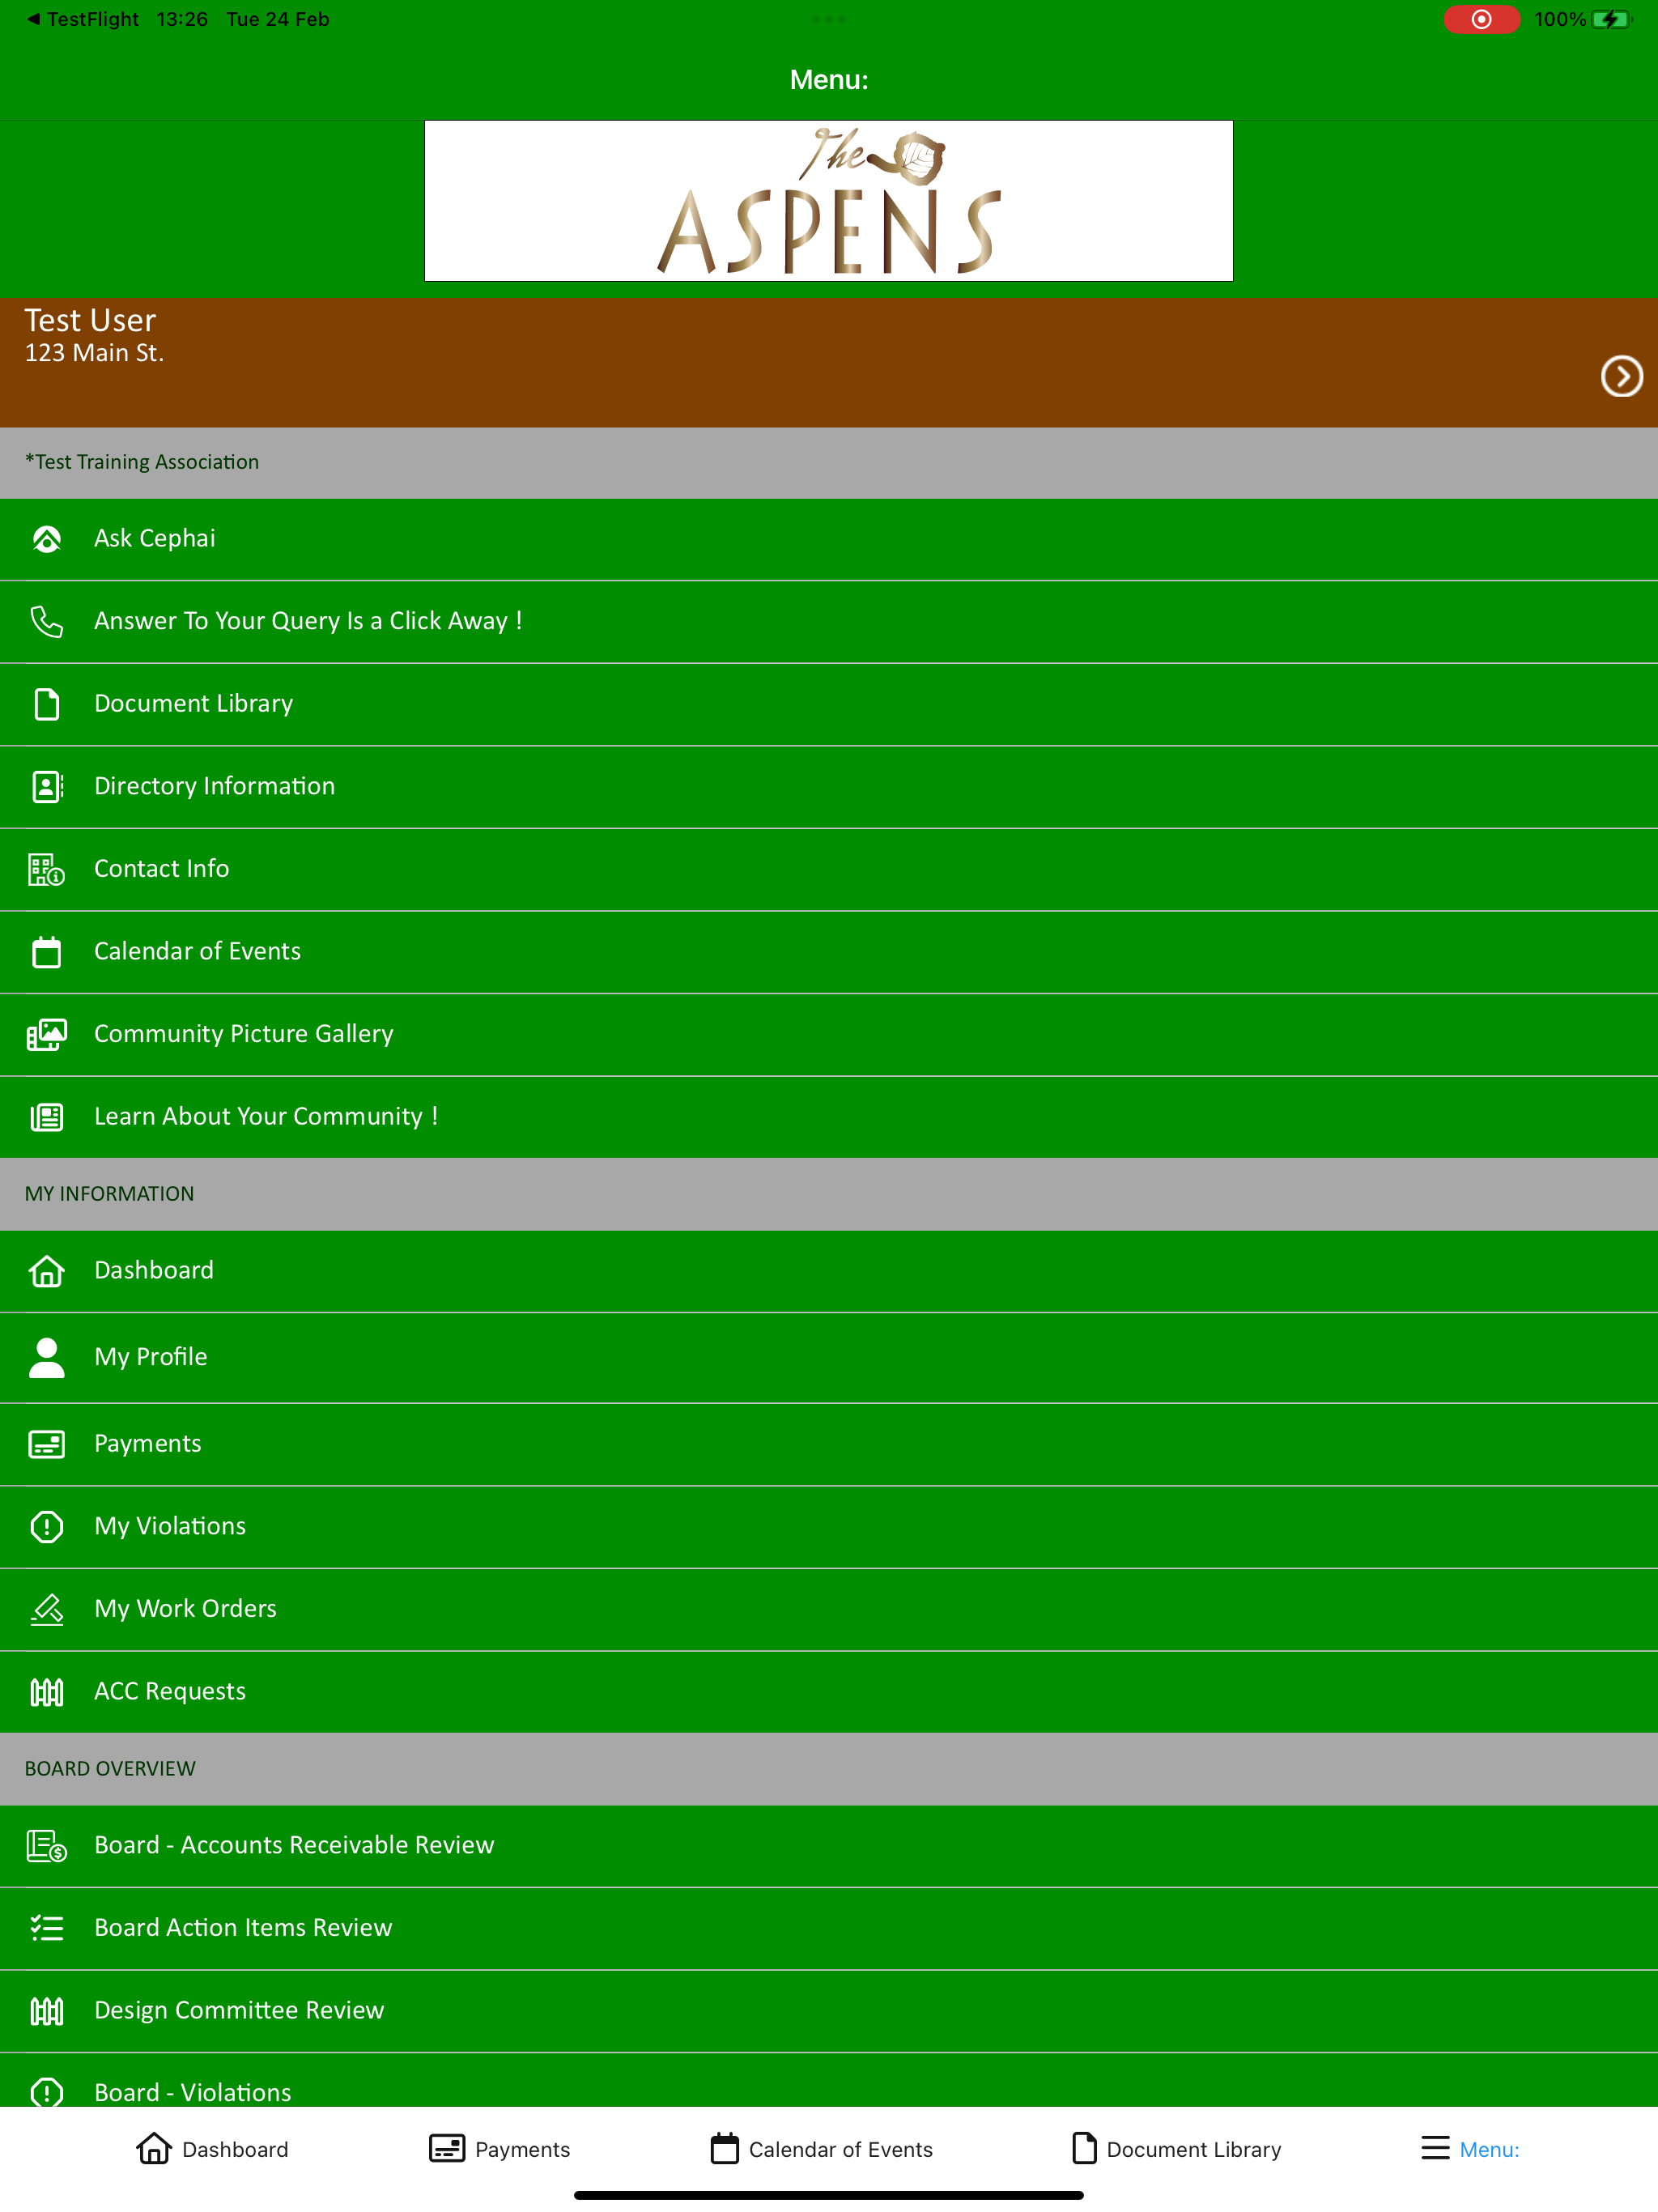Tap the Test Training Association header
The image size is (1658, 2212).
(829, 463)
